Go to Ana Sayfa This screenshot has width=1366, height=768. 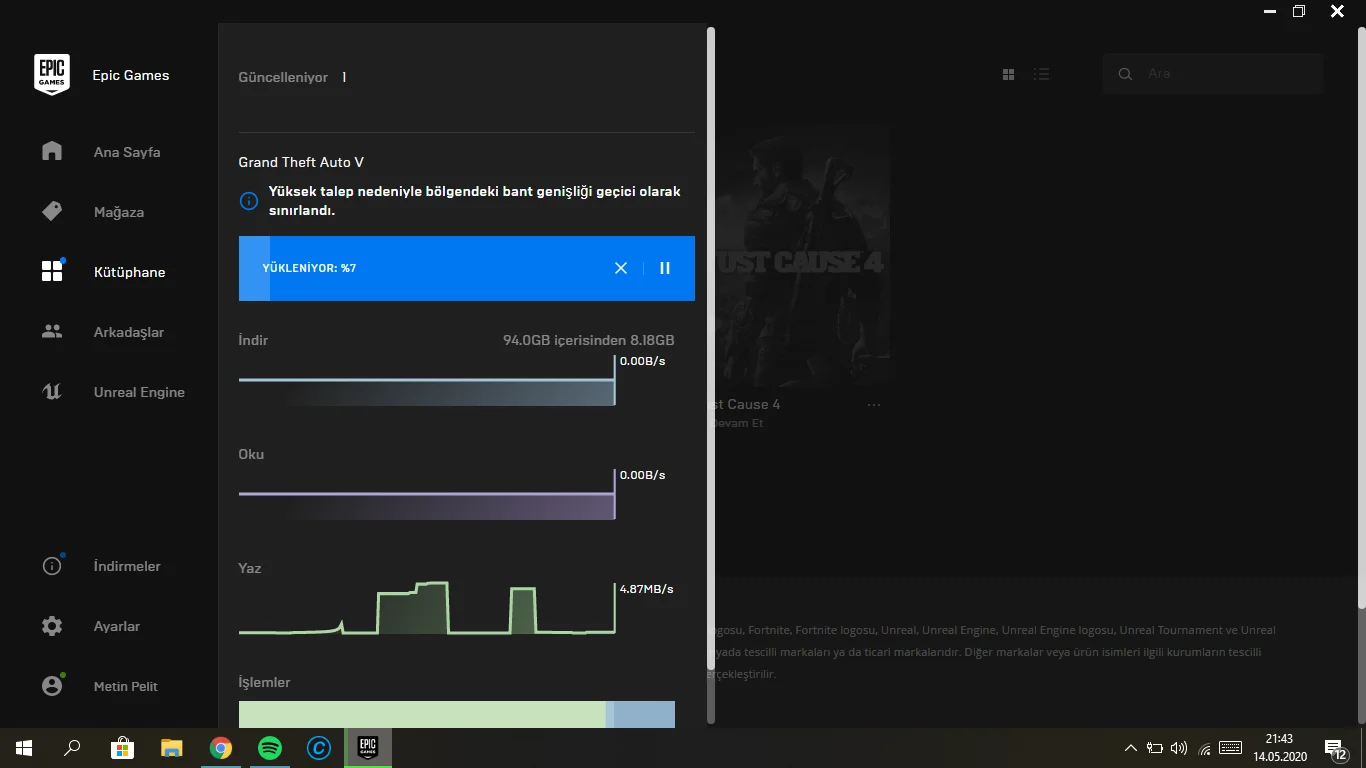(127, 152)
